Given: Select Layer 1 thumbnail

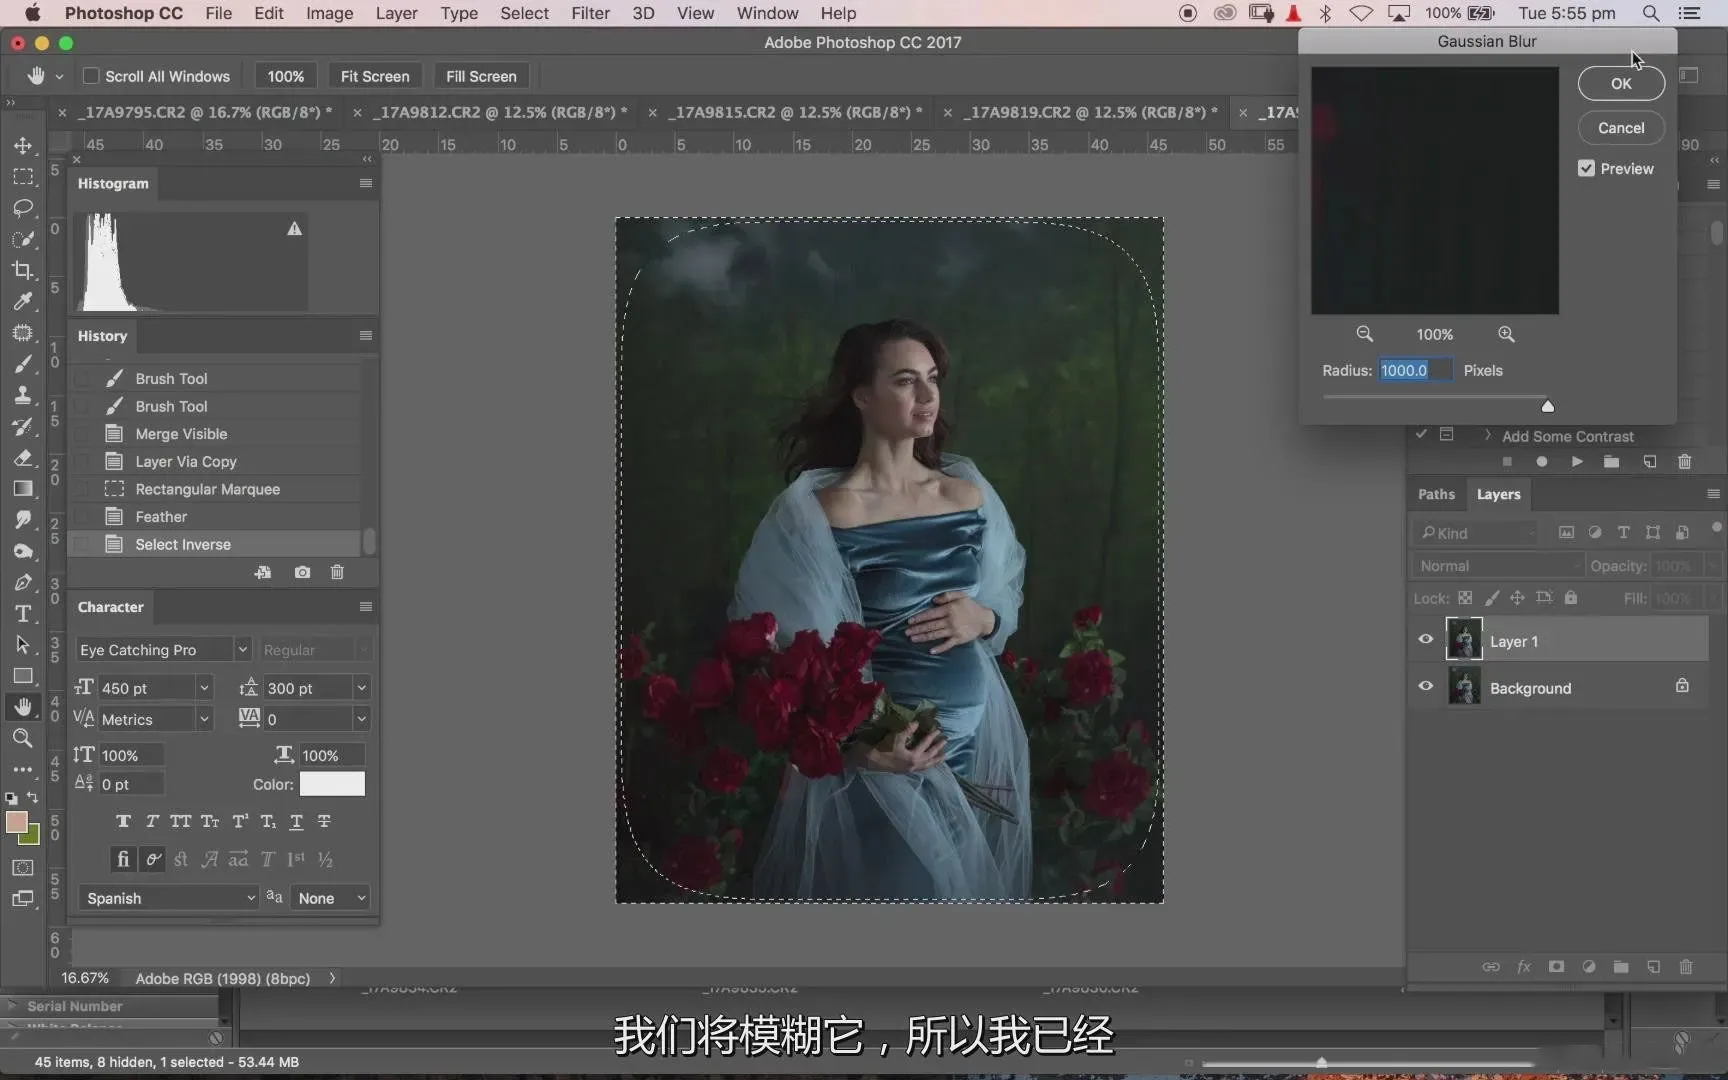Looking at the screenshot, I should 1464,640.
